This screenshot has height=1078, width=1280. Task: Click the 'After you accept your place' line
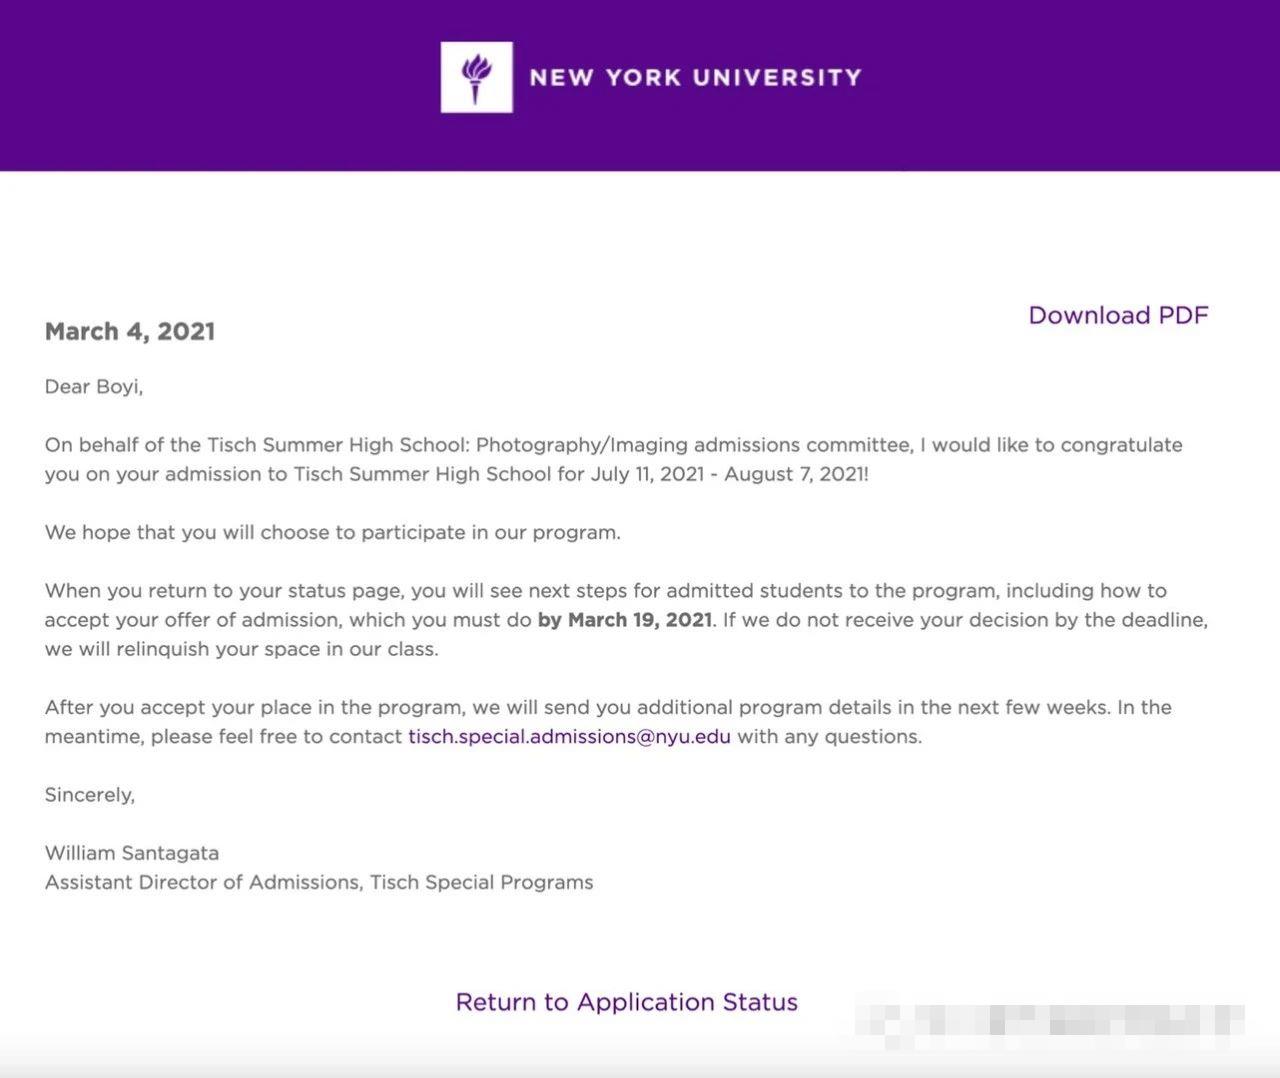tap(608, 707)
